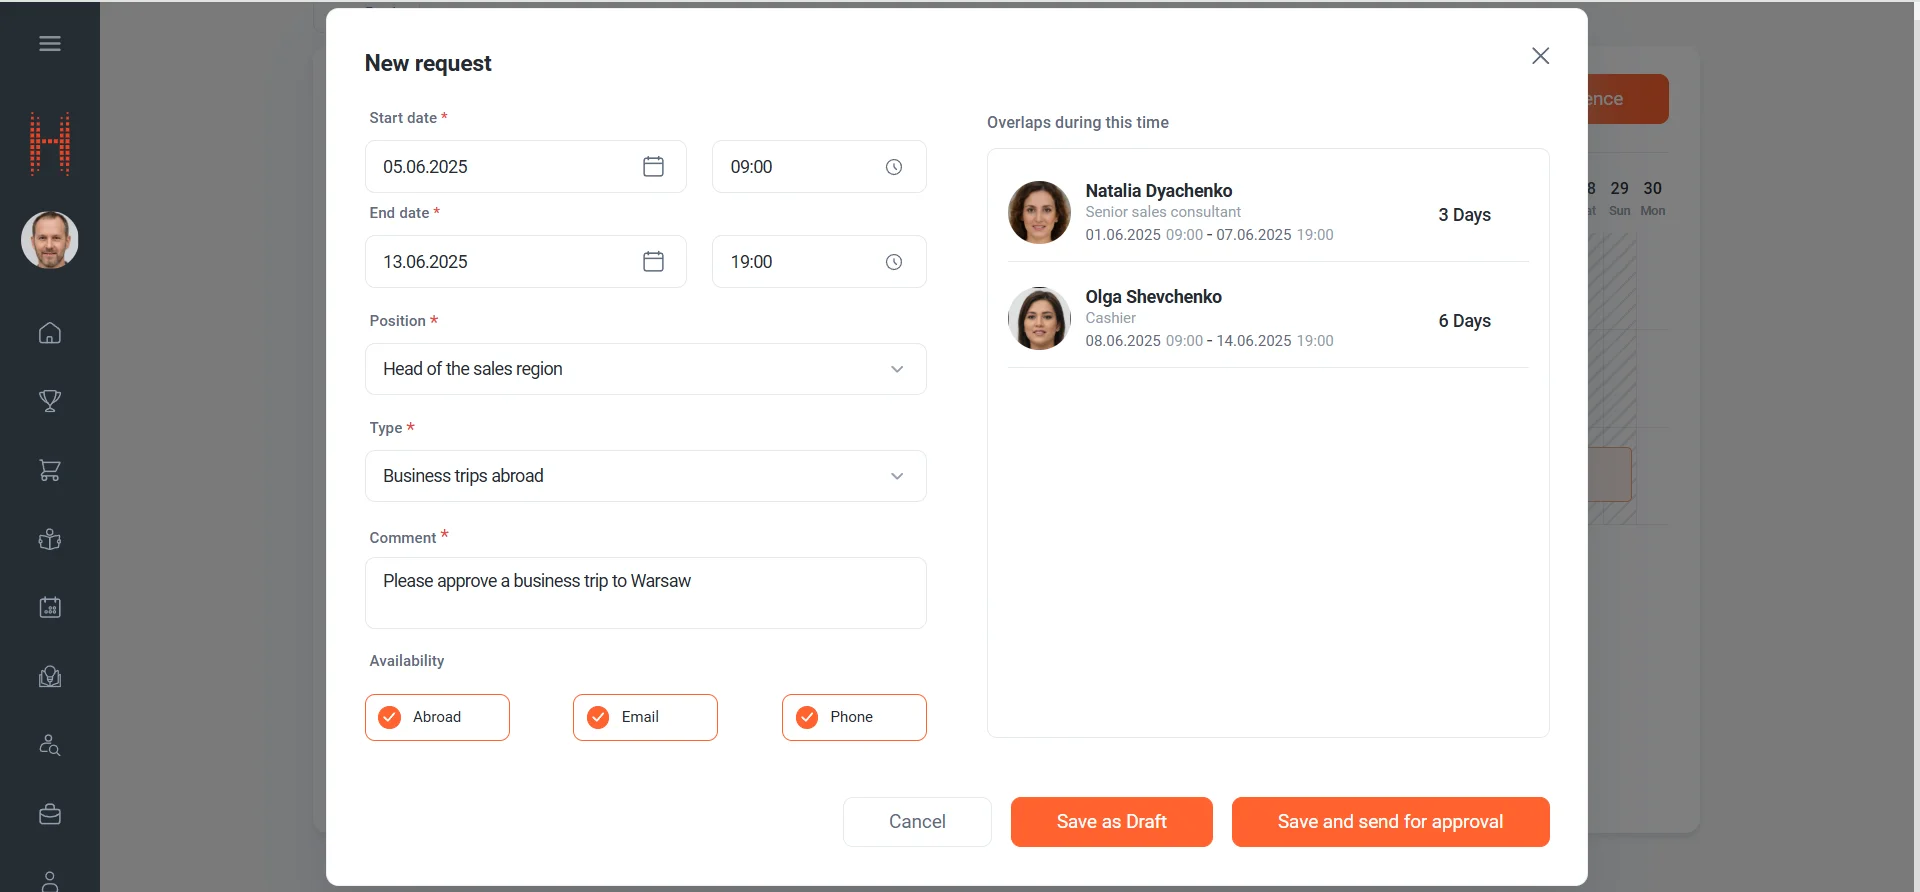Click the clock icon for end time

tap(894, 262)
